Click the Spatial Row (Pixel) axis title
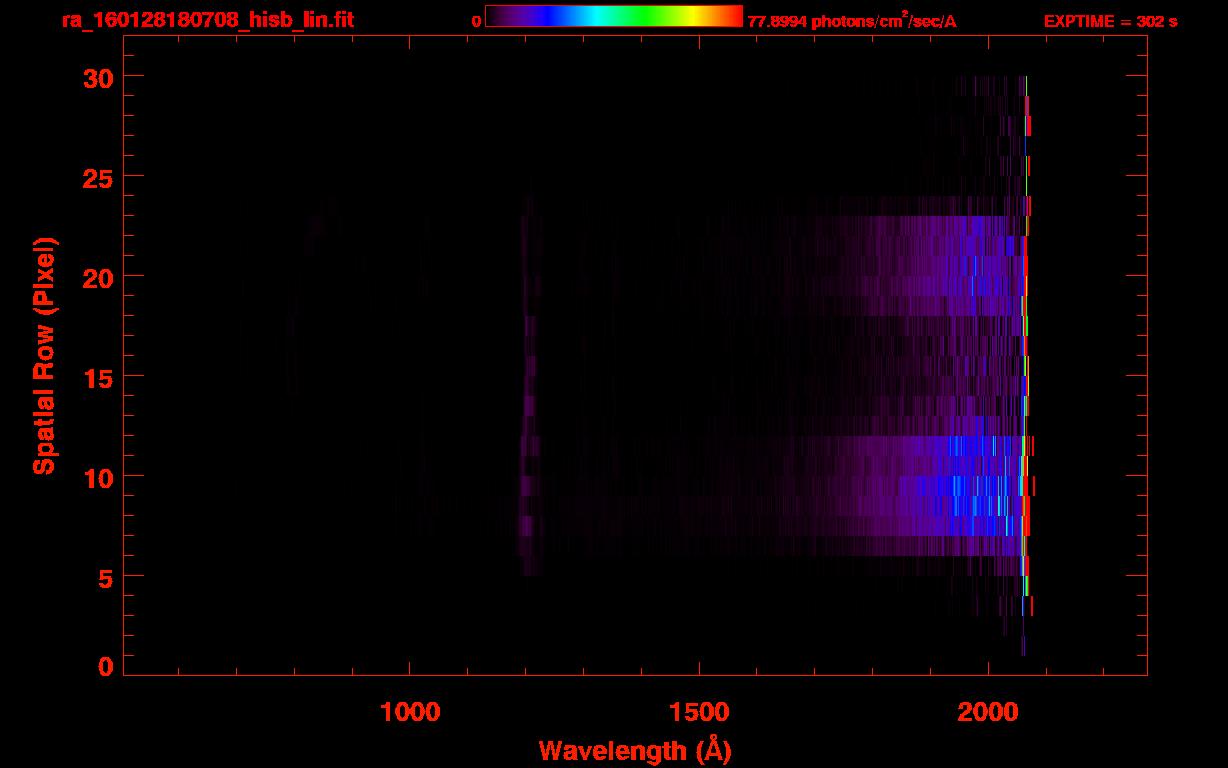The height and width of the screenshot is (768, 1228). 45,355
